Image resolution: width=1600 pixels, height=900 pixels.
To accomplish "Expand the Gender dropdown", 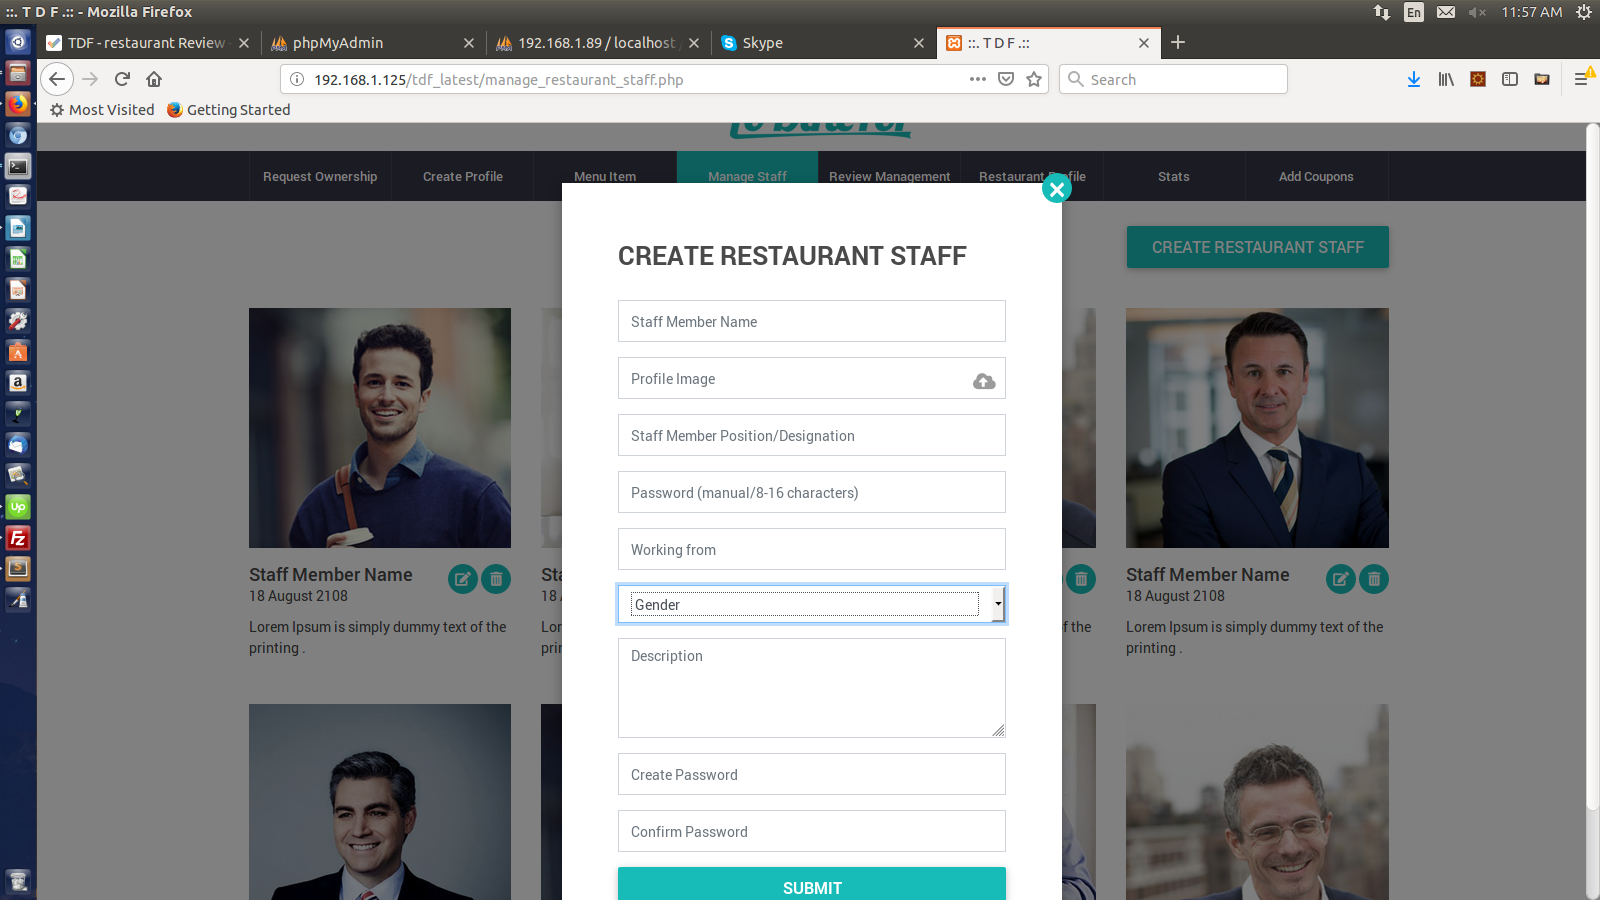I will 812,604.
